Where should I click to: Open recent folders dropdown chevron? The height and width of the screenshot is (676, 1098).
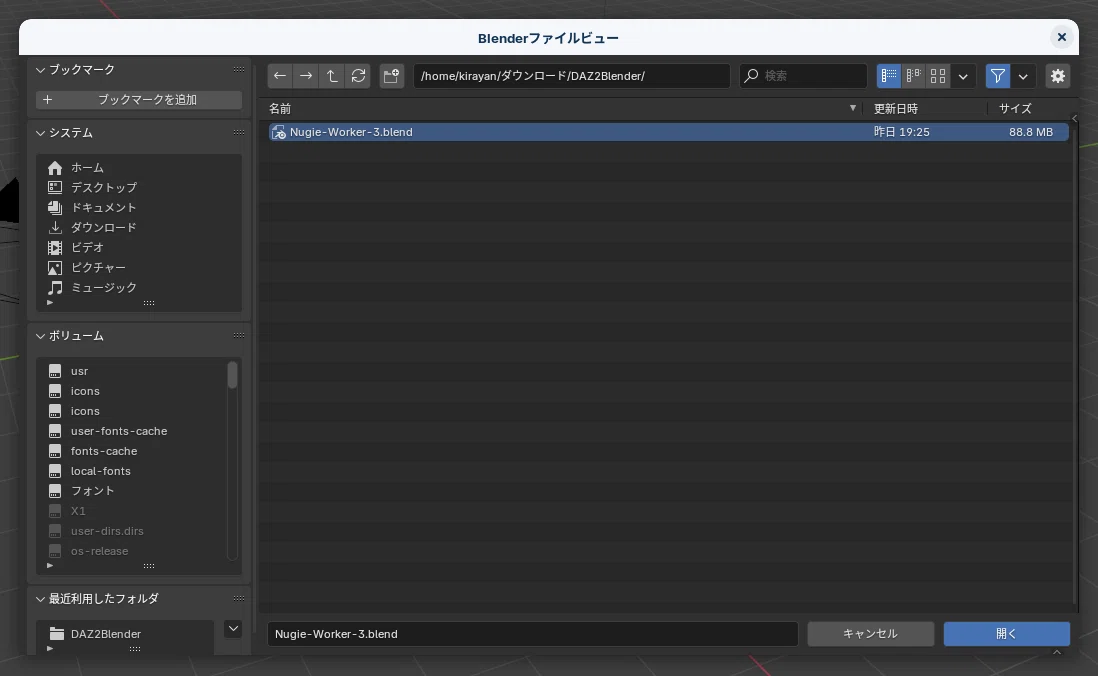click(233, 628)
